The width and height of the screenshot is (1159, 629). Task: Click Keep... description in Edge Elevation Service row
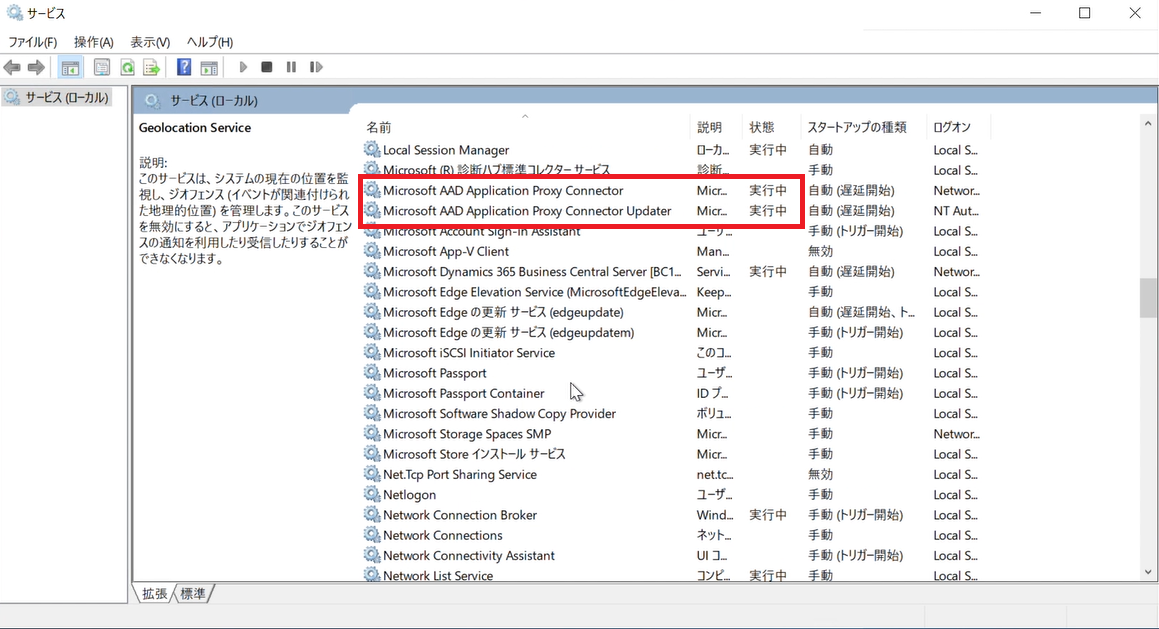pos(713,292)
